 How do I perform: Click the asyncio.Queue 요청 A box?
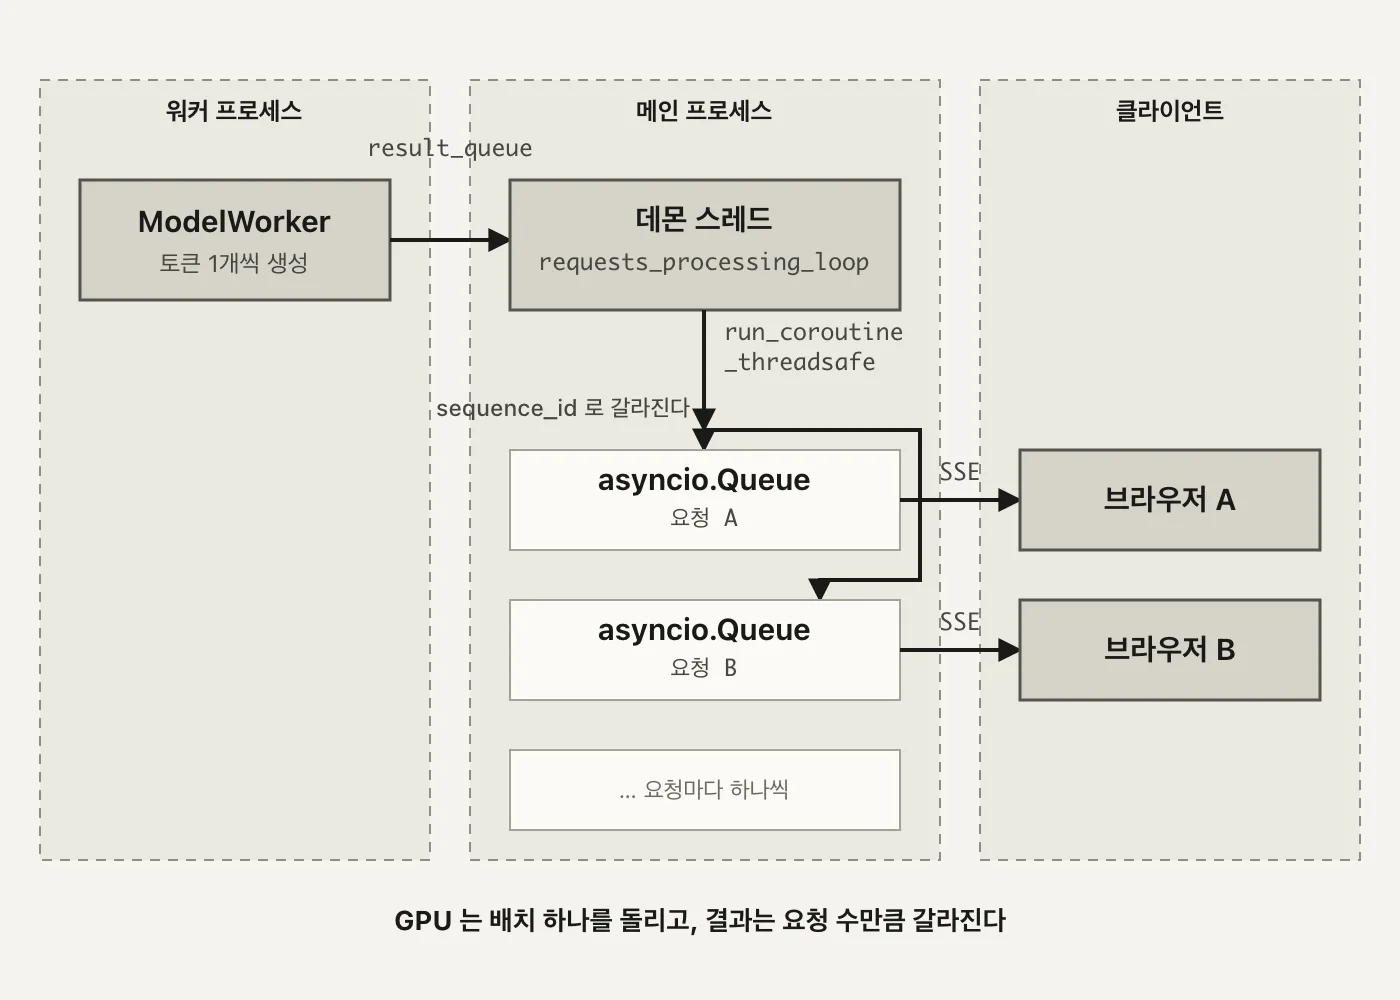pyautogui.click(x=705, y=500)
